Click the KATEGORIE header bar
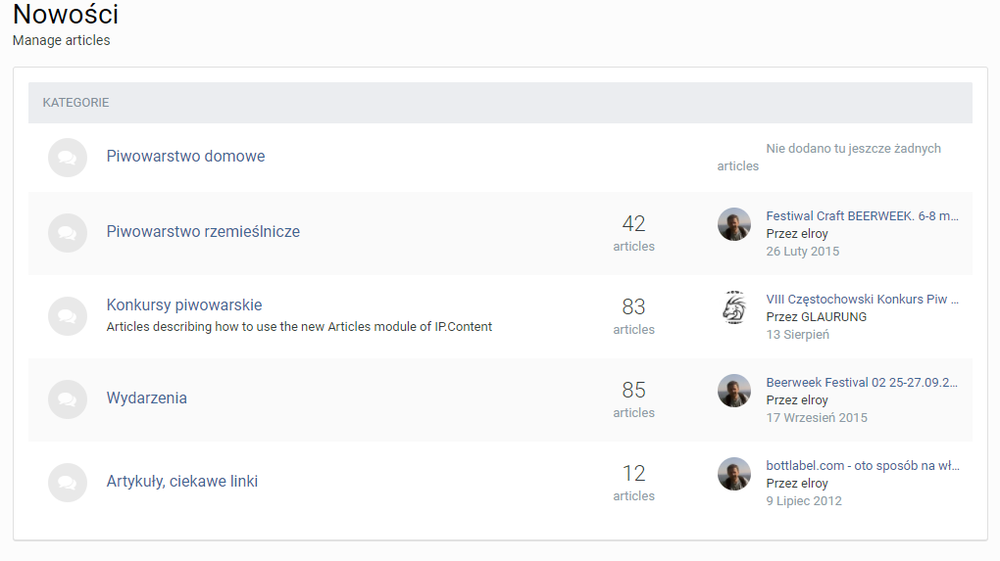The width and height of the screenshot is (1000, 561). tap(500, 102)
